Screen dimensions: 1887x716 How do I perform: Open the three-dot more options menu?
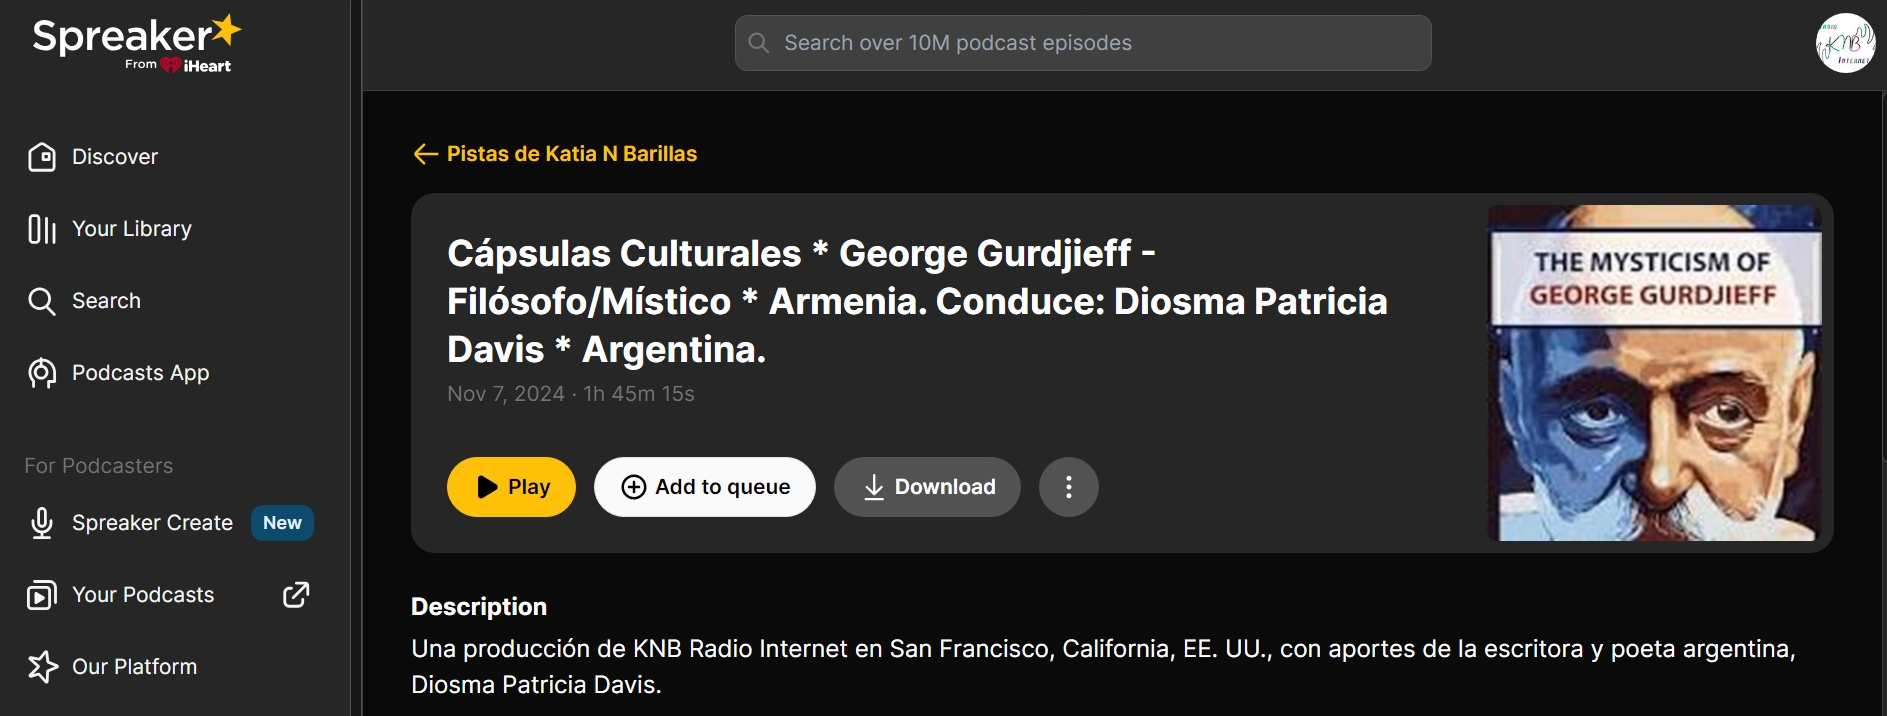pyautogui.click(x=1069, y=487)
